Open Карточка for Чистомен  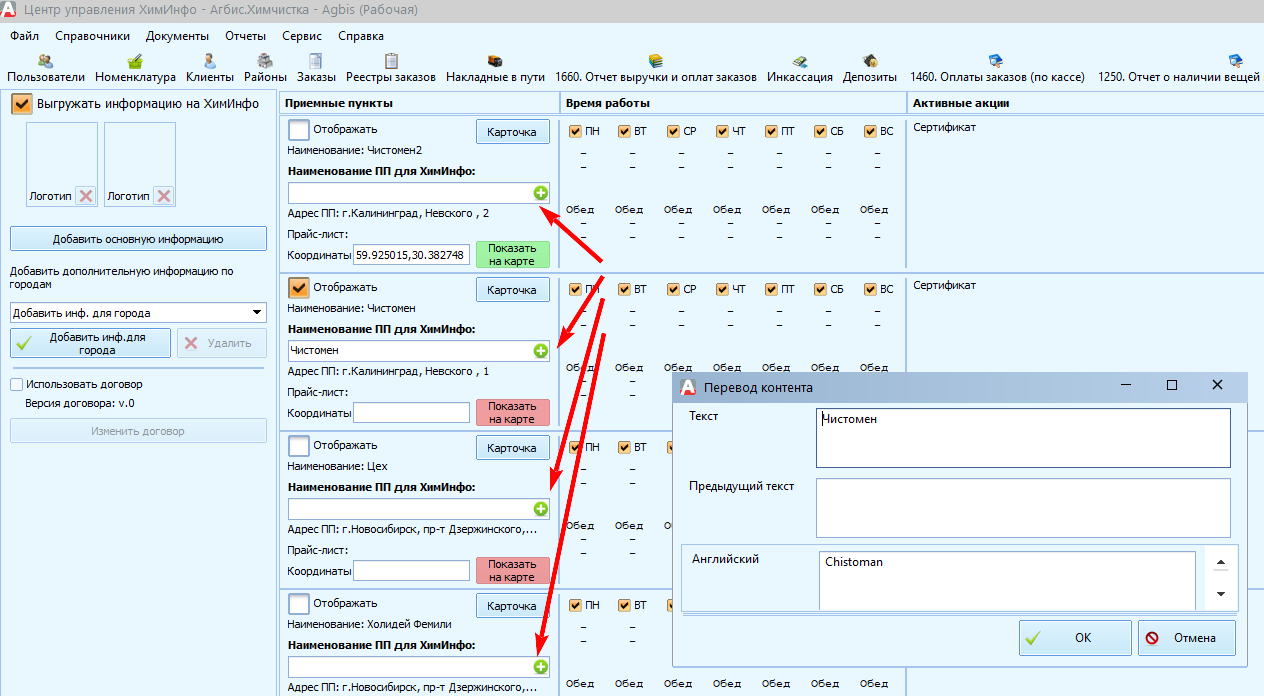point(512,290)
